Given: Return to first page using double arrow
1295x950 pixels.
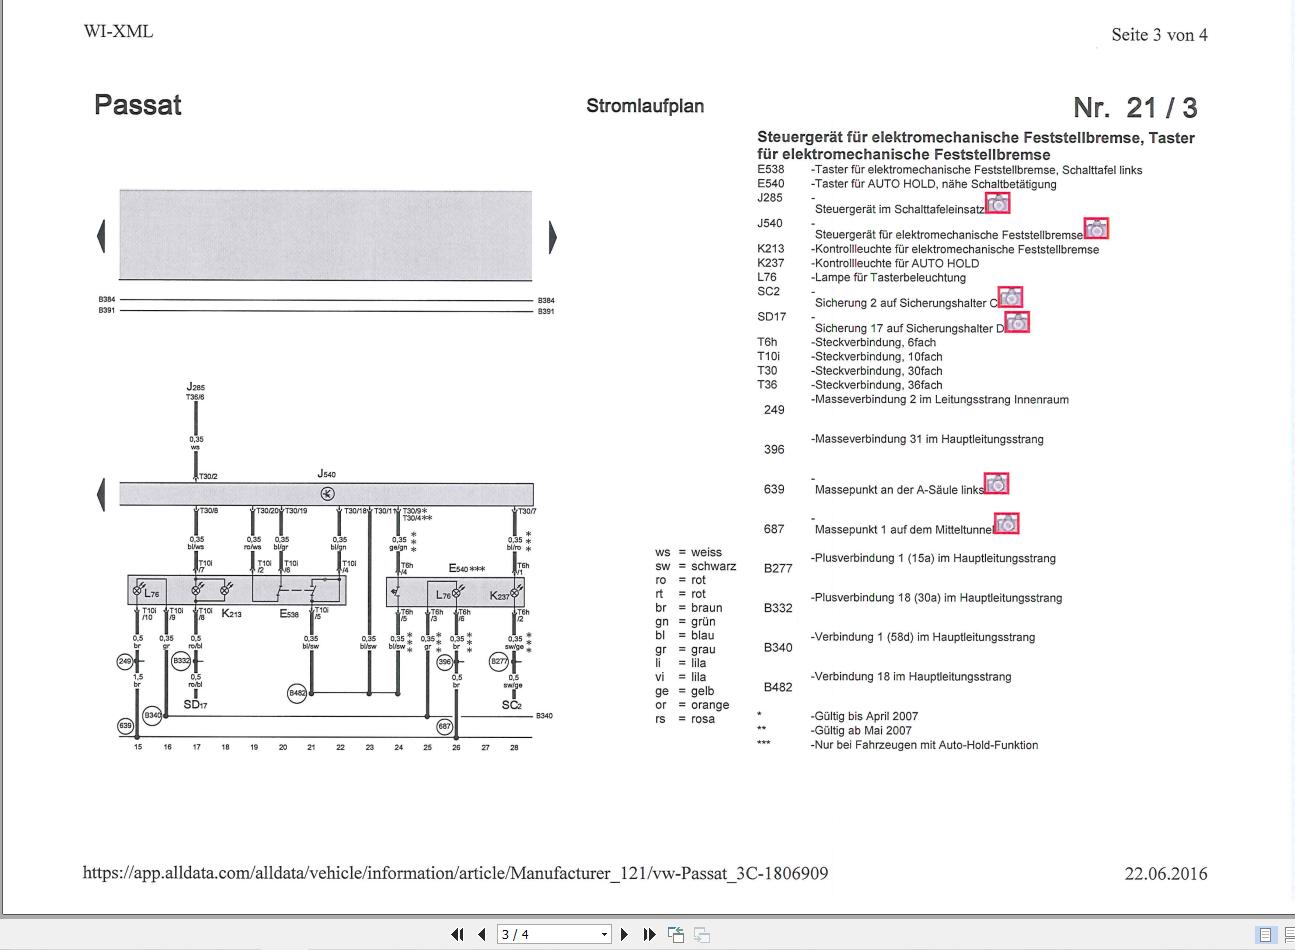Looking at the screenshot, I should pos(458,933).
